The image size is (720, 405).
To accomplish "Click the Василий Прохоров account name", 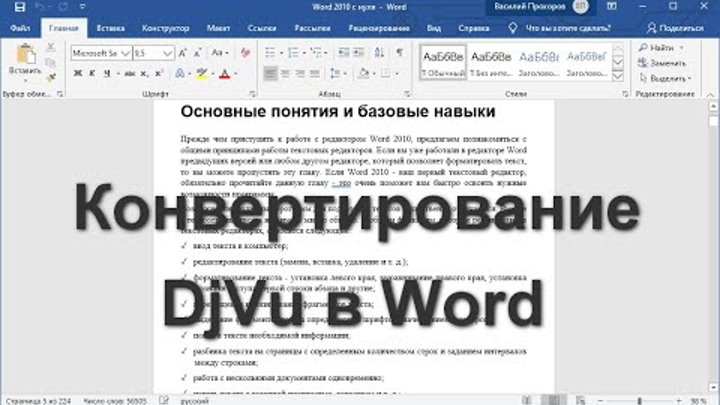I will coord(529,6).
